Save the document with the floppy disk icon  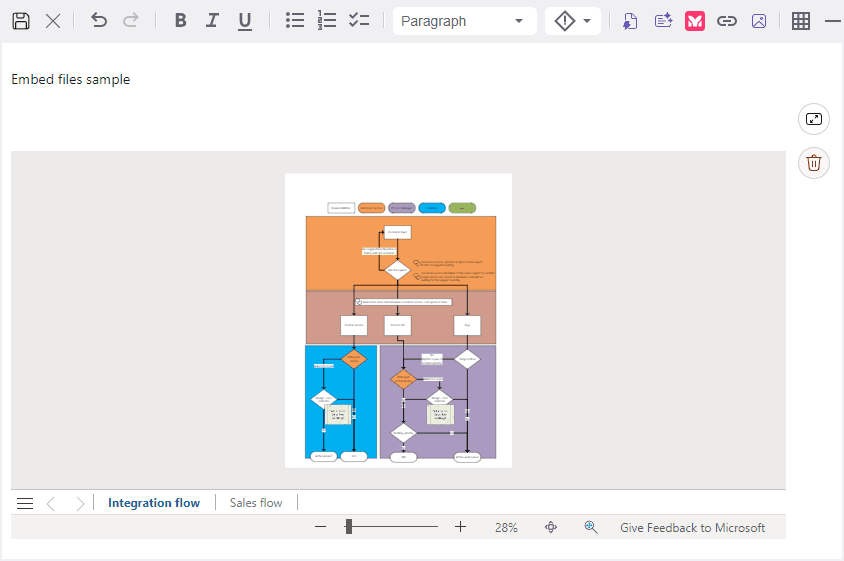(21, 21)
